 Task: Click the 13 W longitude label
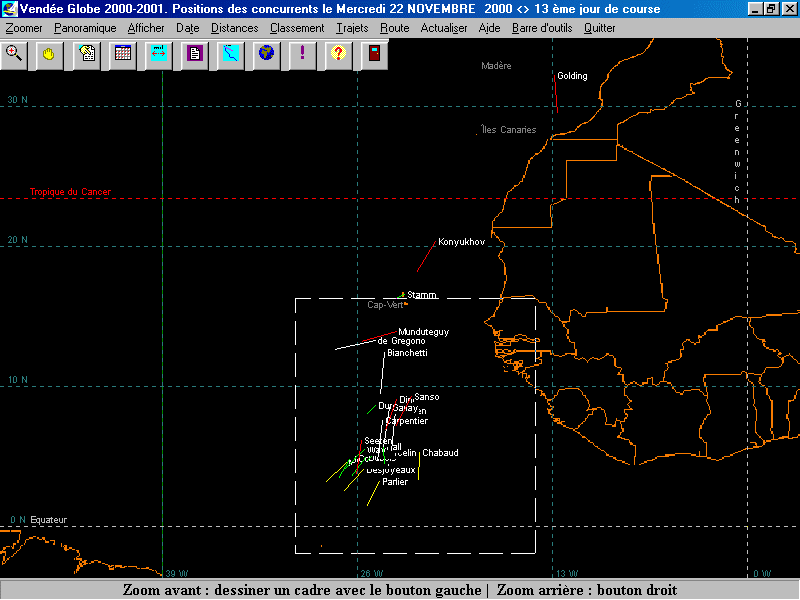[x=567, y=573]
